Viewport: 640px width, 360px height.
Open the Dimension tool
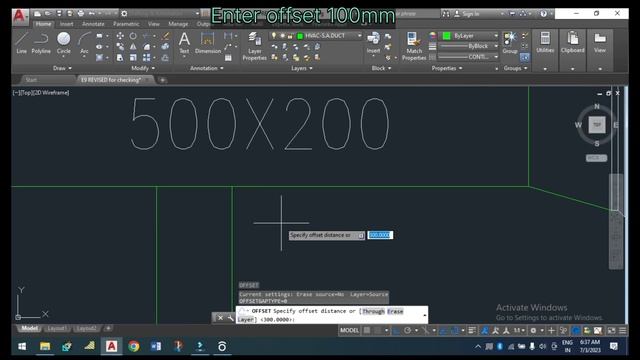(208, 43)
